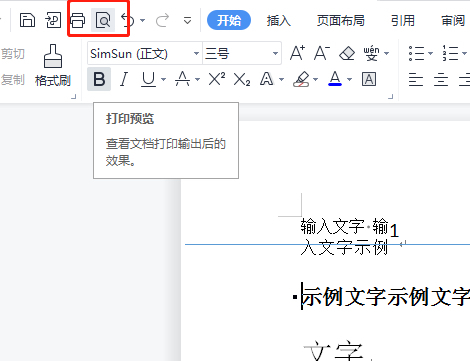Open the clipboard group dialog launcher
Screen dimensions: 470x361
(x=74, y=96)
